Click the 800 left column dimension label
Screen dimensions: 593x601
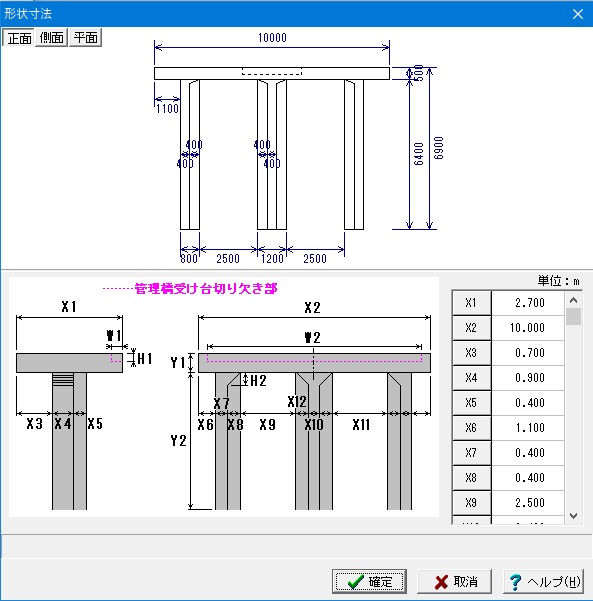pos(189,258)
